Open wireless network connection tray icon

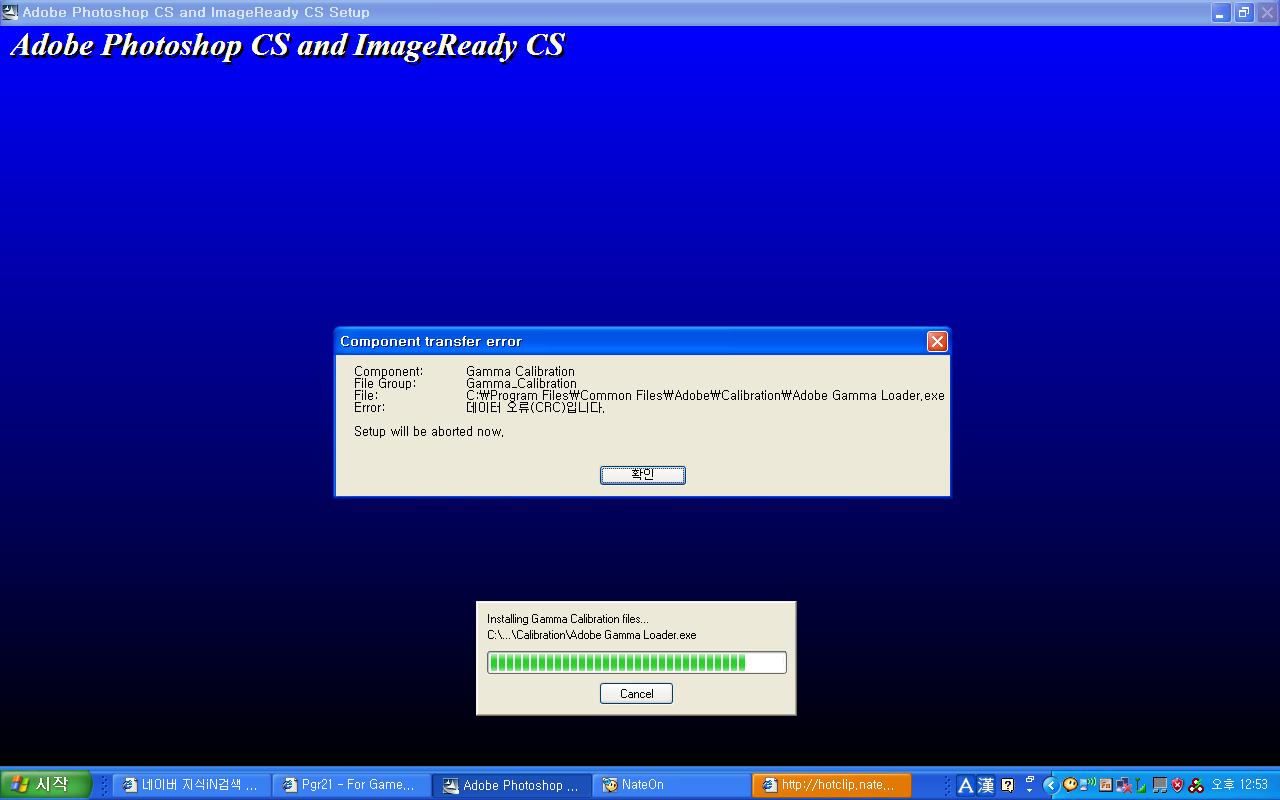pyautogui.click(x=1087, y=784)
